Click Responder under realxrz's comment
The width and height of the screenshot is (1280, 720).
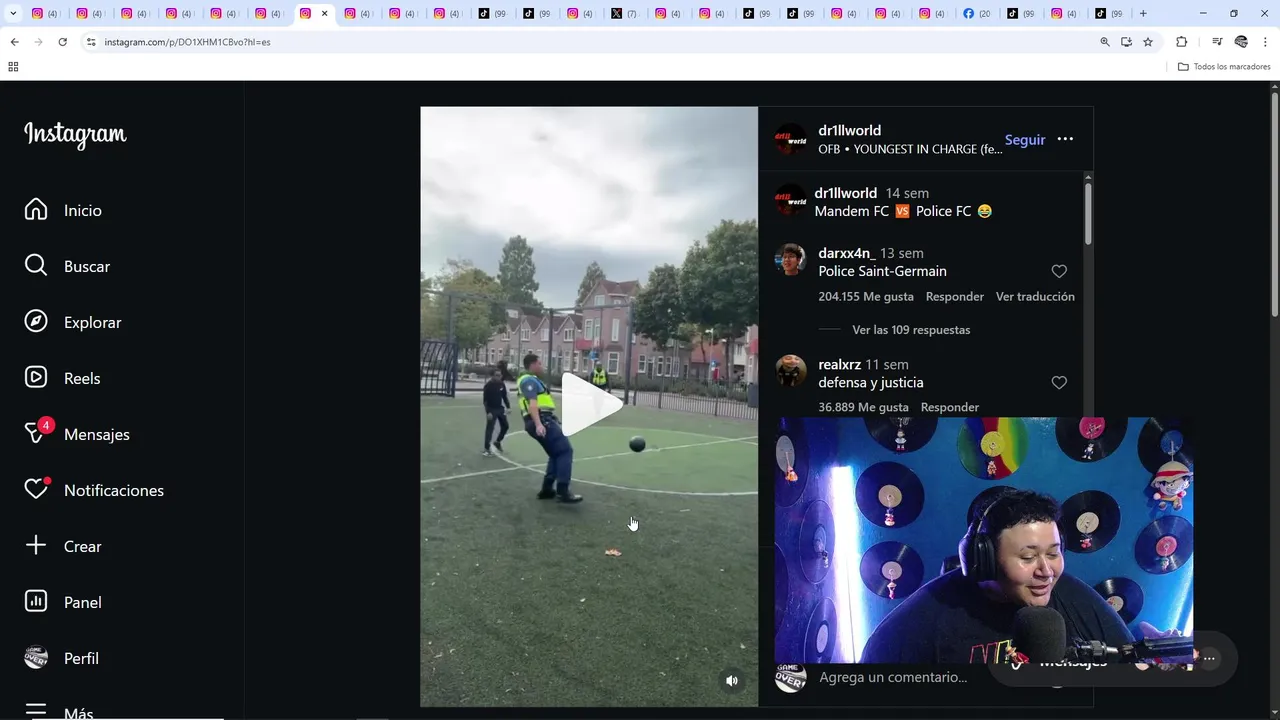[x=949, y=407]
